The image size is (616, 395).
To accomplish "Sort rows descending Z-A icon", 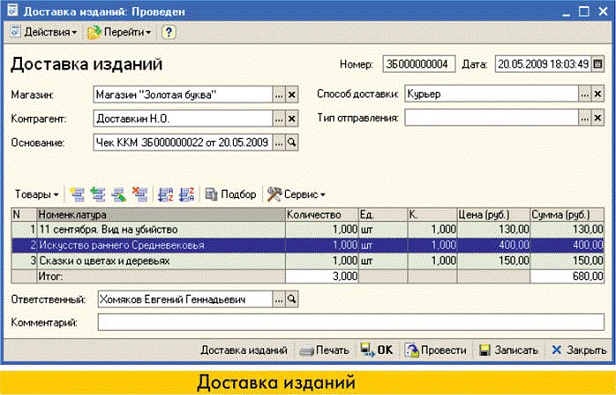I will (187, 195).
